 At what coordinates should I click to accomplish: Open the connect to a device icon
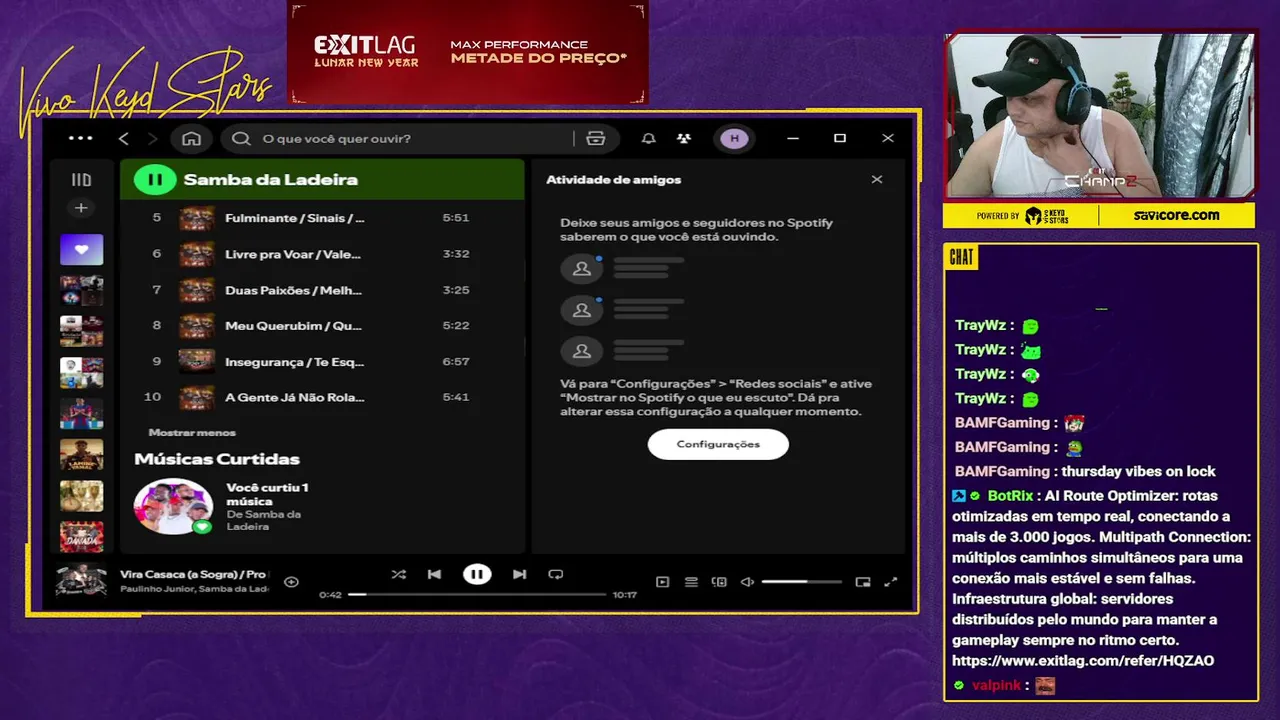point(718,582)
